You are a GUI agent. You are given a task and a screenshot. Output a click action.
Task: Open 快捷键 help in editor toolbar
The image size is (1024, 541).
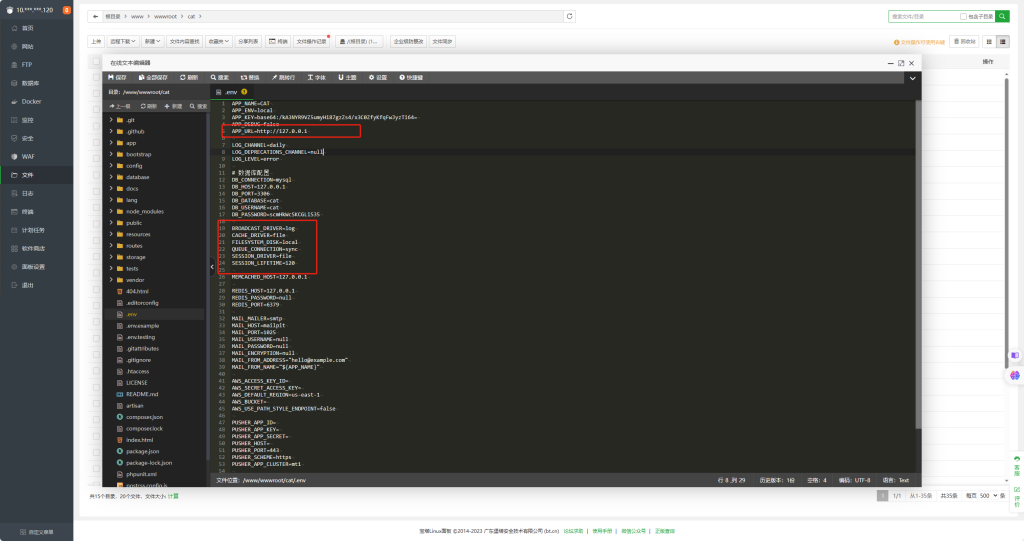tap(411, 77)
